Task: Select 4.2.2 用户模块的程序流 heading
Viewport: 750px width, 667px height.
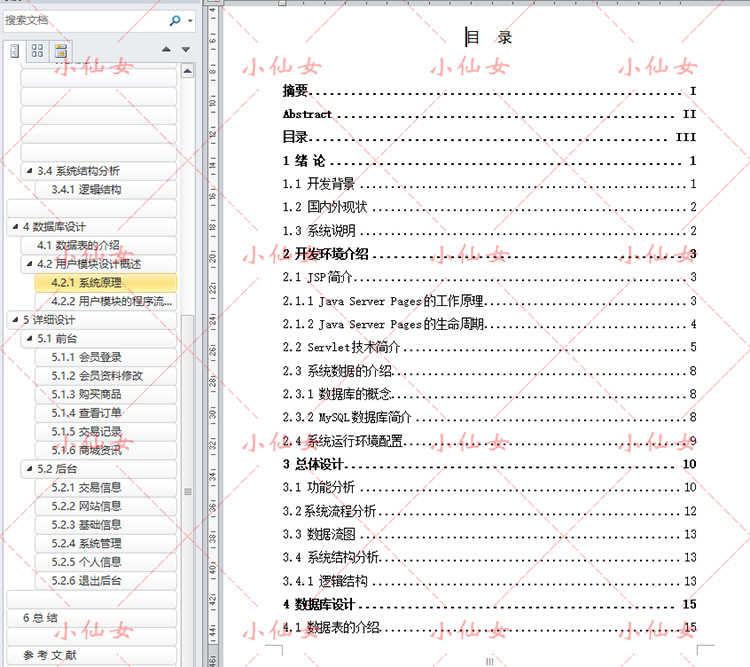Action: click(x=105, y=301)
